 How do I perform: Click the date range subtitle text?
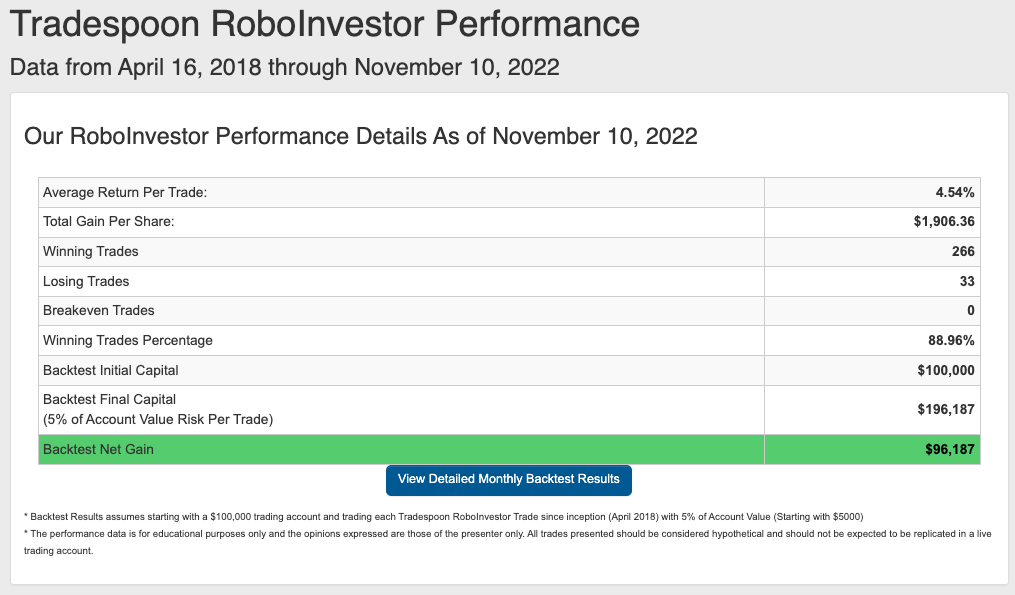tap(285, 67)
